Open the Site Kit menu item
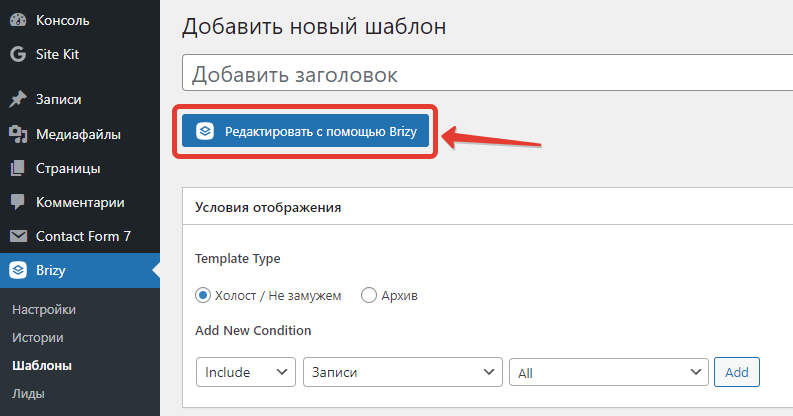The height and width of the screenshot is (416, 793). 57,54
